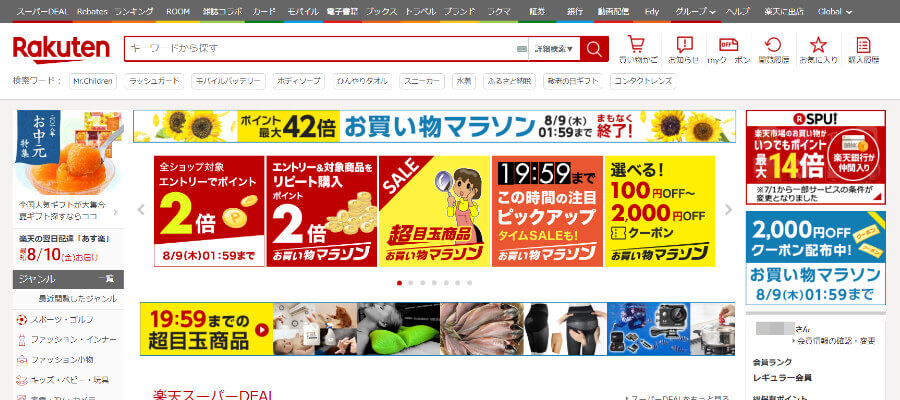Click 最近閲覧したジャンル link
The width and height of the screenshot is (900, 400).
77,299
